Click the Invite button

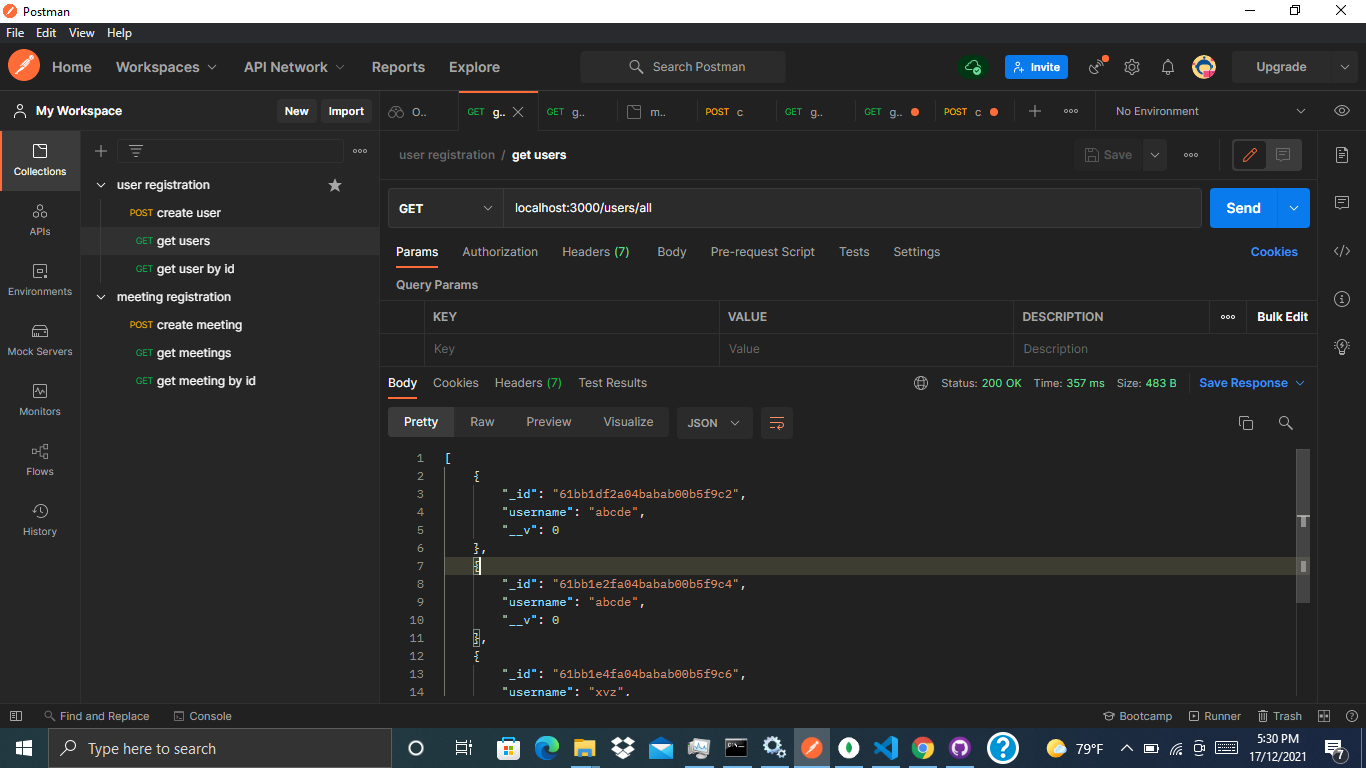1036,67
